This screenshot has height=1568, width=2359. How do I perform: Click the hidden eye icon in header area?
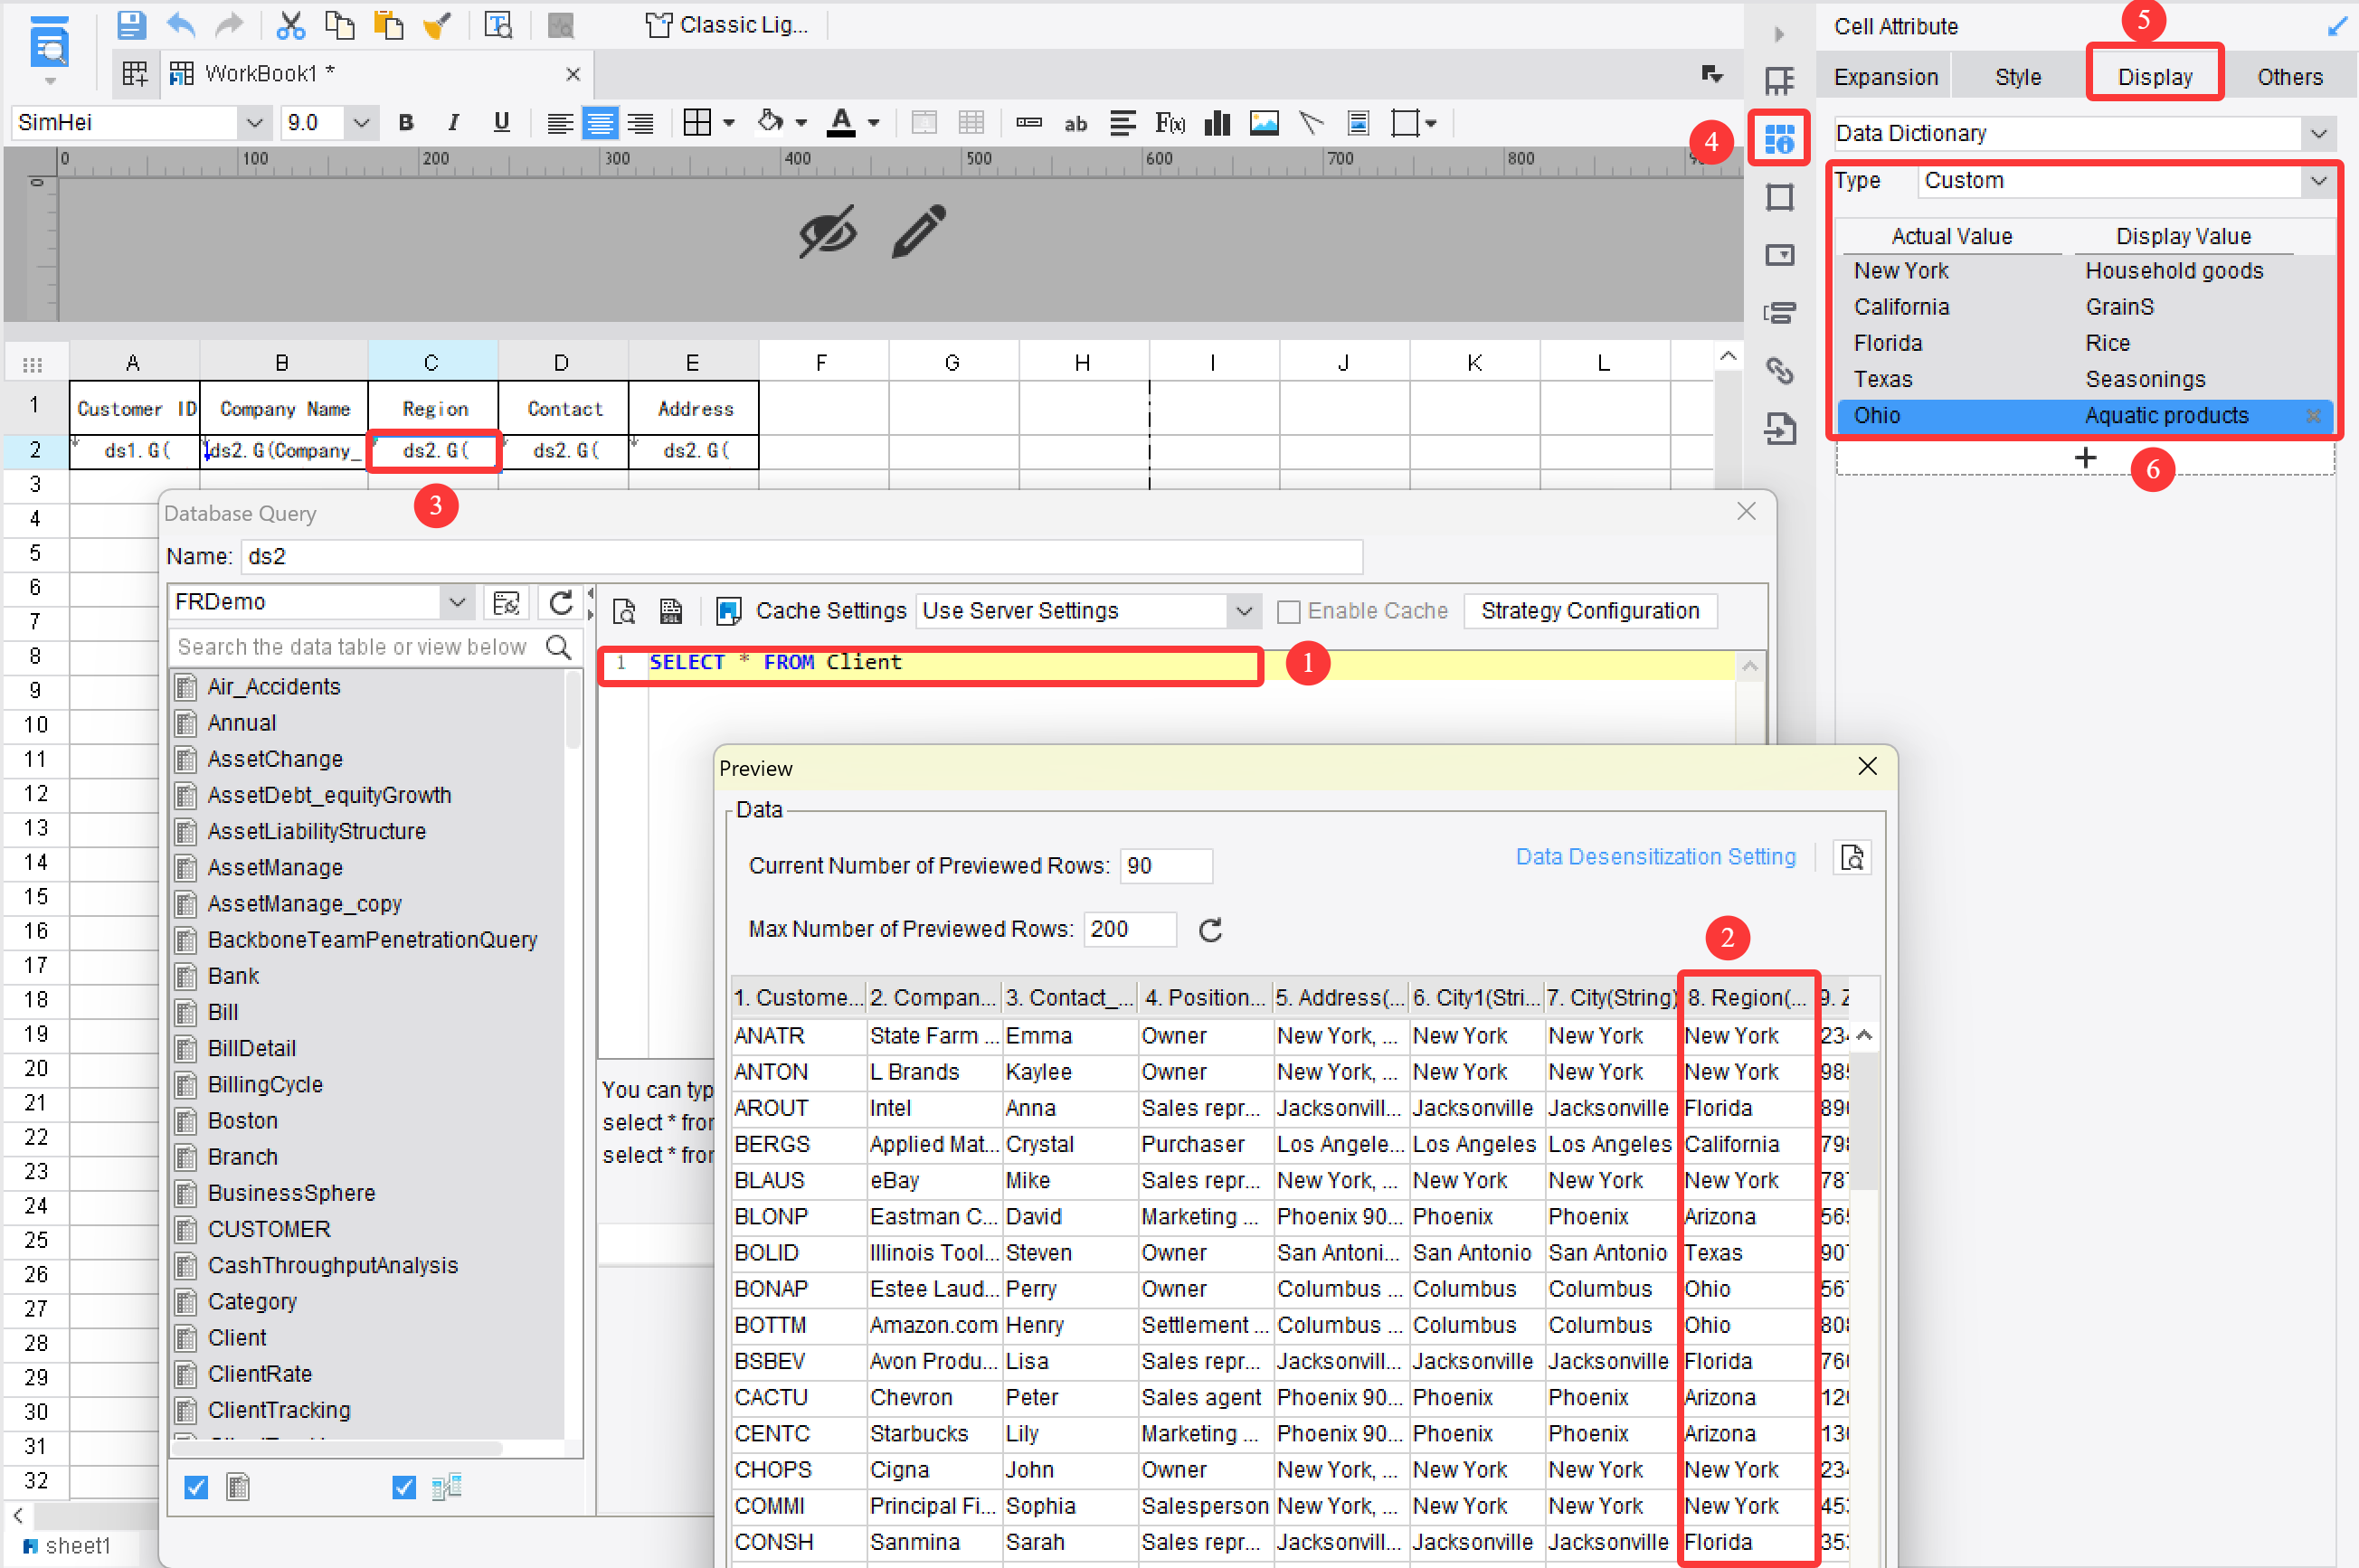click(x=828, y=232)
